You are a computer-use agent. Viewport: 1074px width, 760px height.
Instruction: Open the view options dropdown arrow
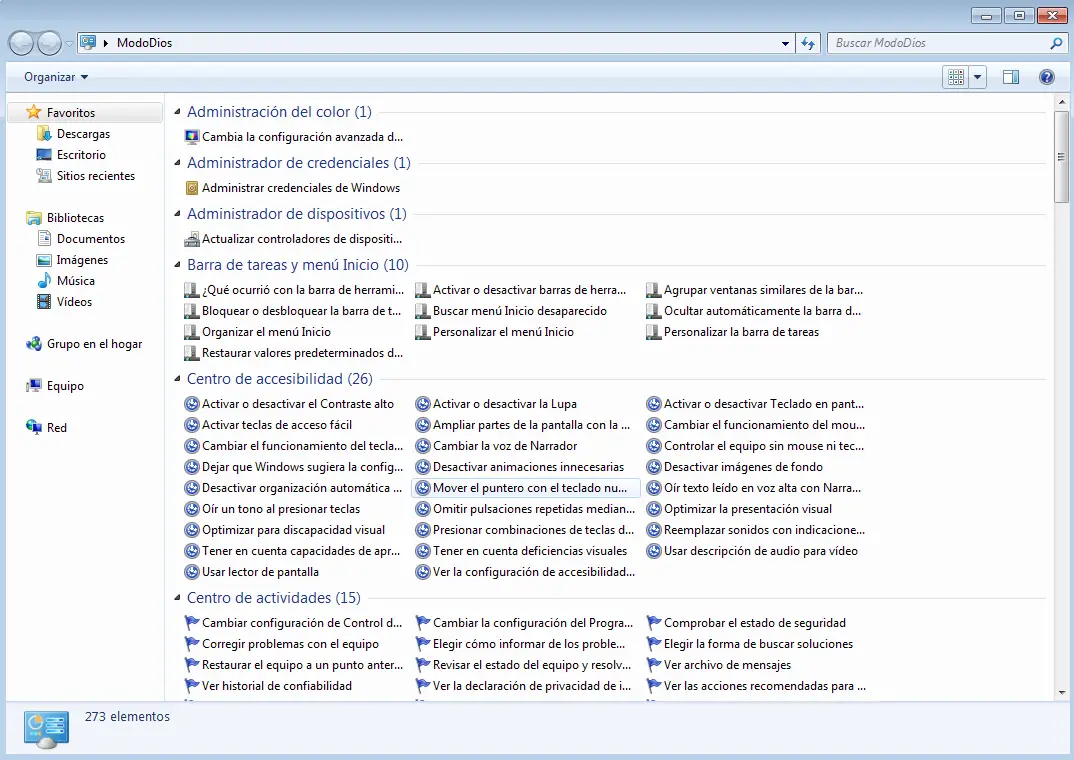tap(977, 77)
